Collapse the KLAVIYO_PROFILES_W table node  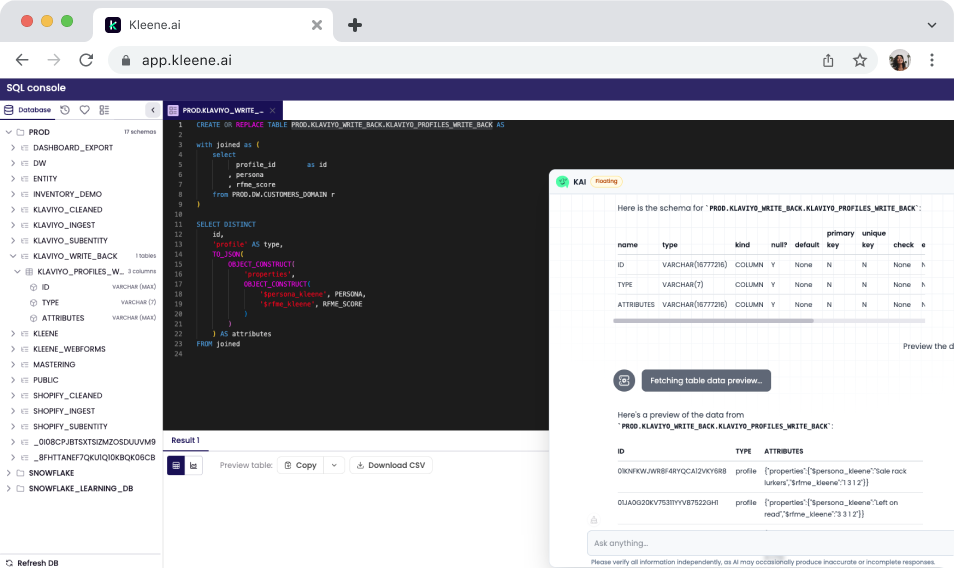(18, 272)
